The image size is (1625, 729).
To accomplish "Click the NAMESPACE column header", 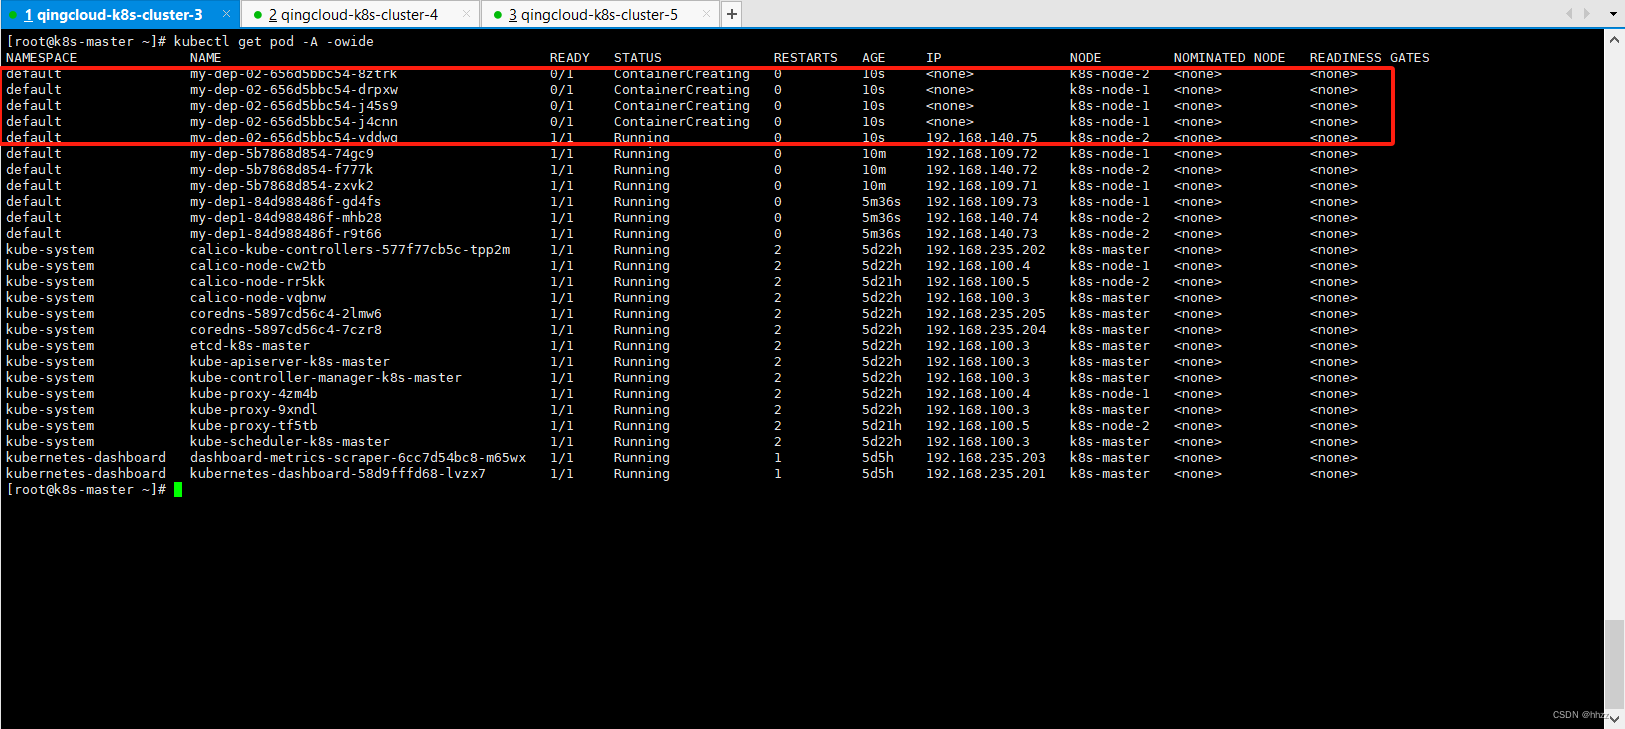I will tap(42, 58).
